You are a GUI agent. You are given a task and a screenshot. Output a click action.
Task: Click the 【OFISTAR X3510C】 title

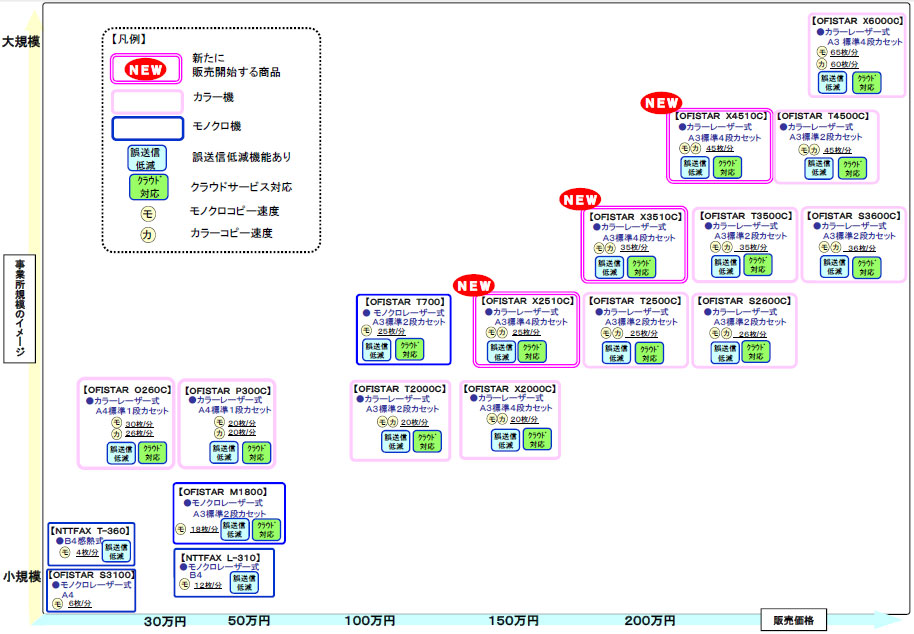[x=635, y=217]
